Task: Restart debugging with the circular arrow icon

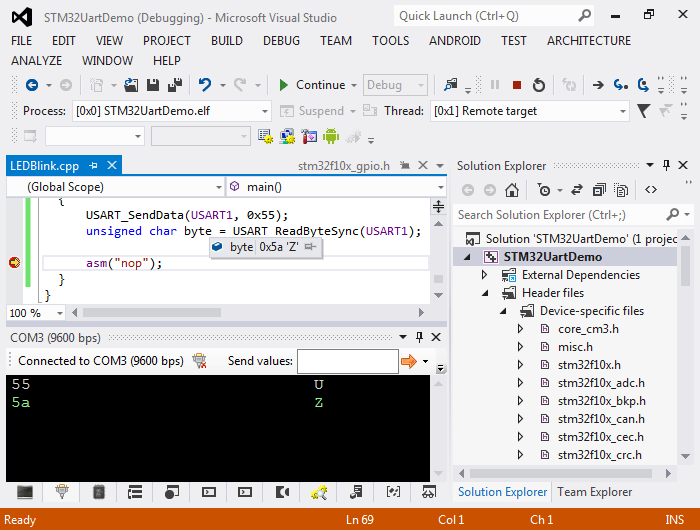Action: [539, 85]
